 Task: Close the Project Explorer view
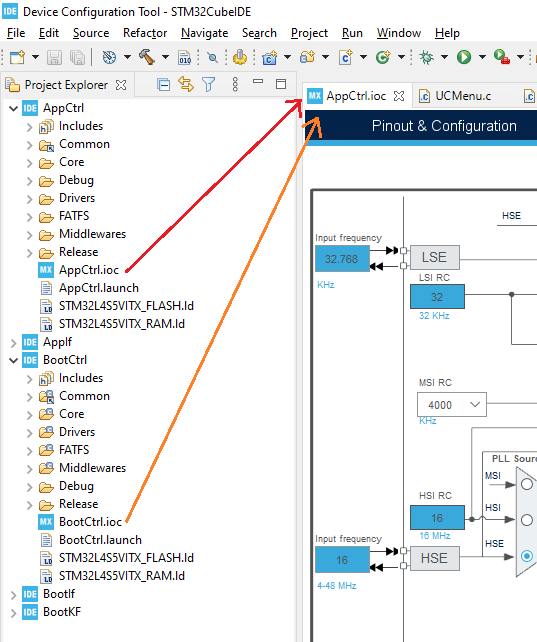[x=121, y=85]
